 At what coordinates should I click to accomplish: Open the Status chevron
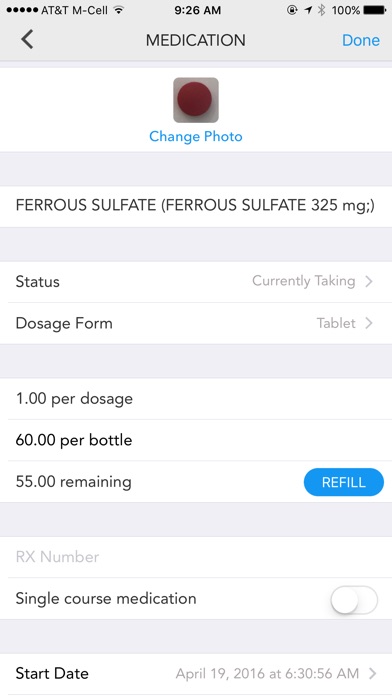tap(368, 281)
